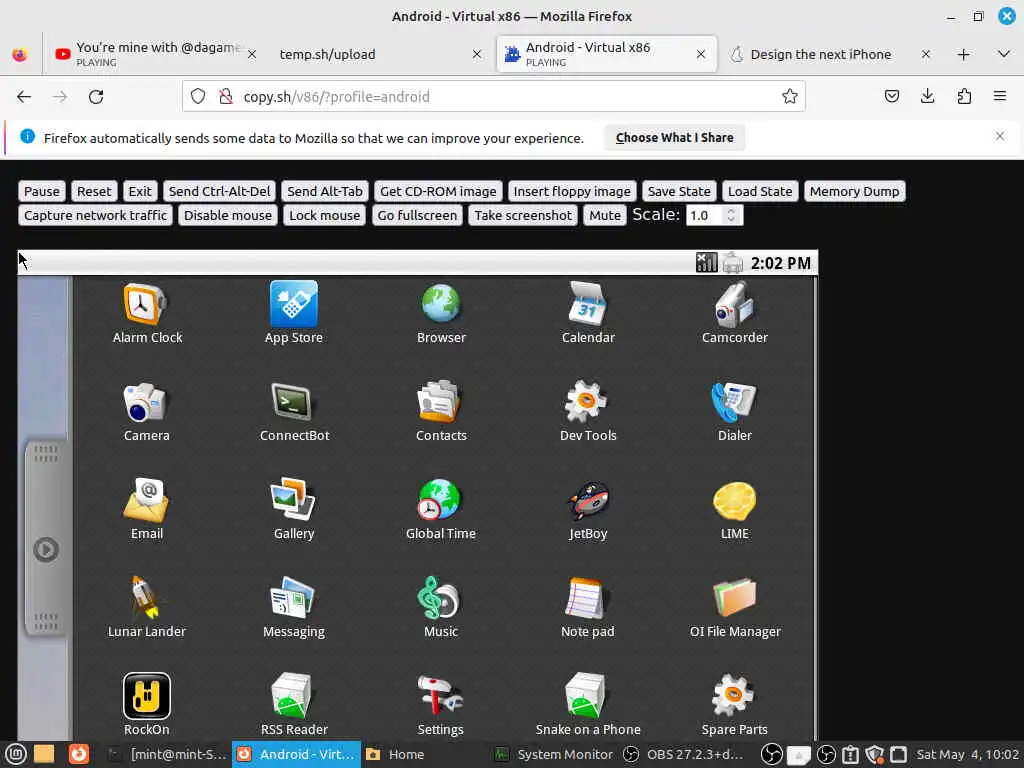Start the JetBoy game
The height and width of the screenshot is (768, 1024).
click(588, 509)
